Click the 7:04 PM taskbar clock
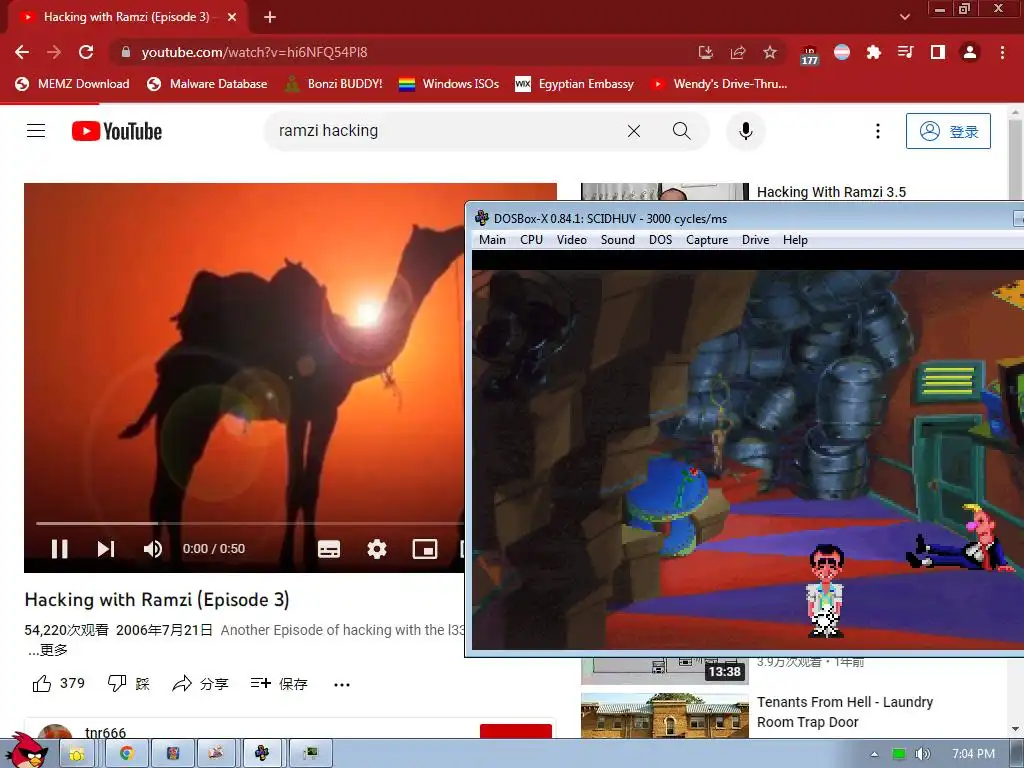1024x768 pixels. [x=973, y=754]
